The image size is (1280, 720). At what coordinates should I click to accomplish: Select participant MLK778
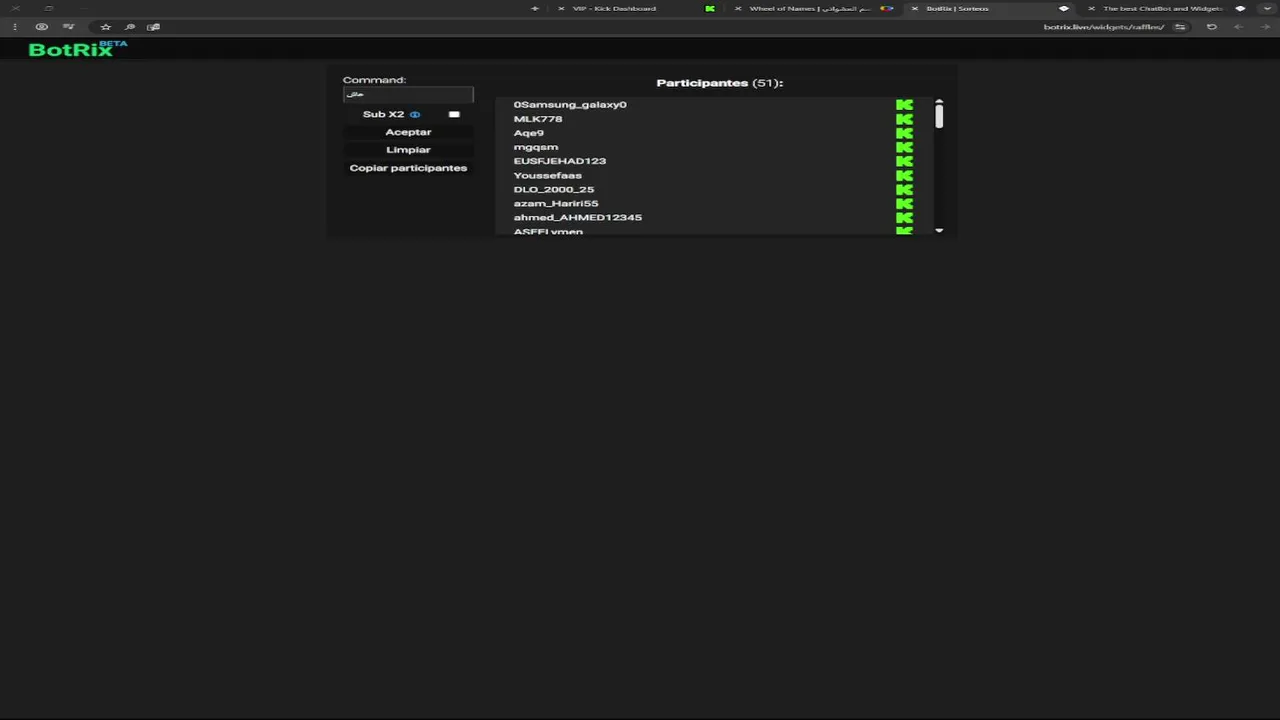(x=538, y=119)
